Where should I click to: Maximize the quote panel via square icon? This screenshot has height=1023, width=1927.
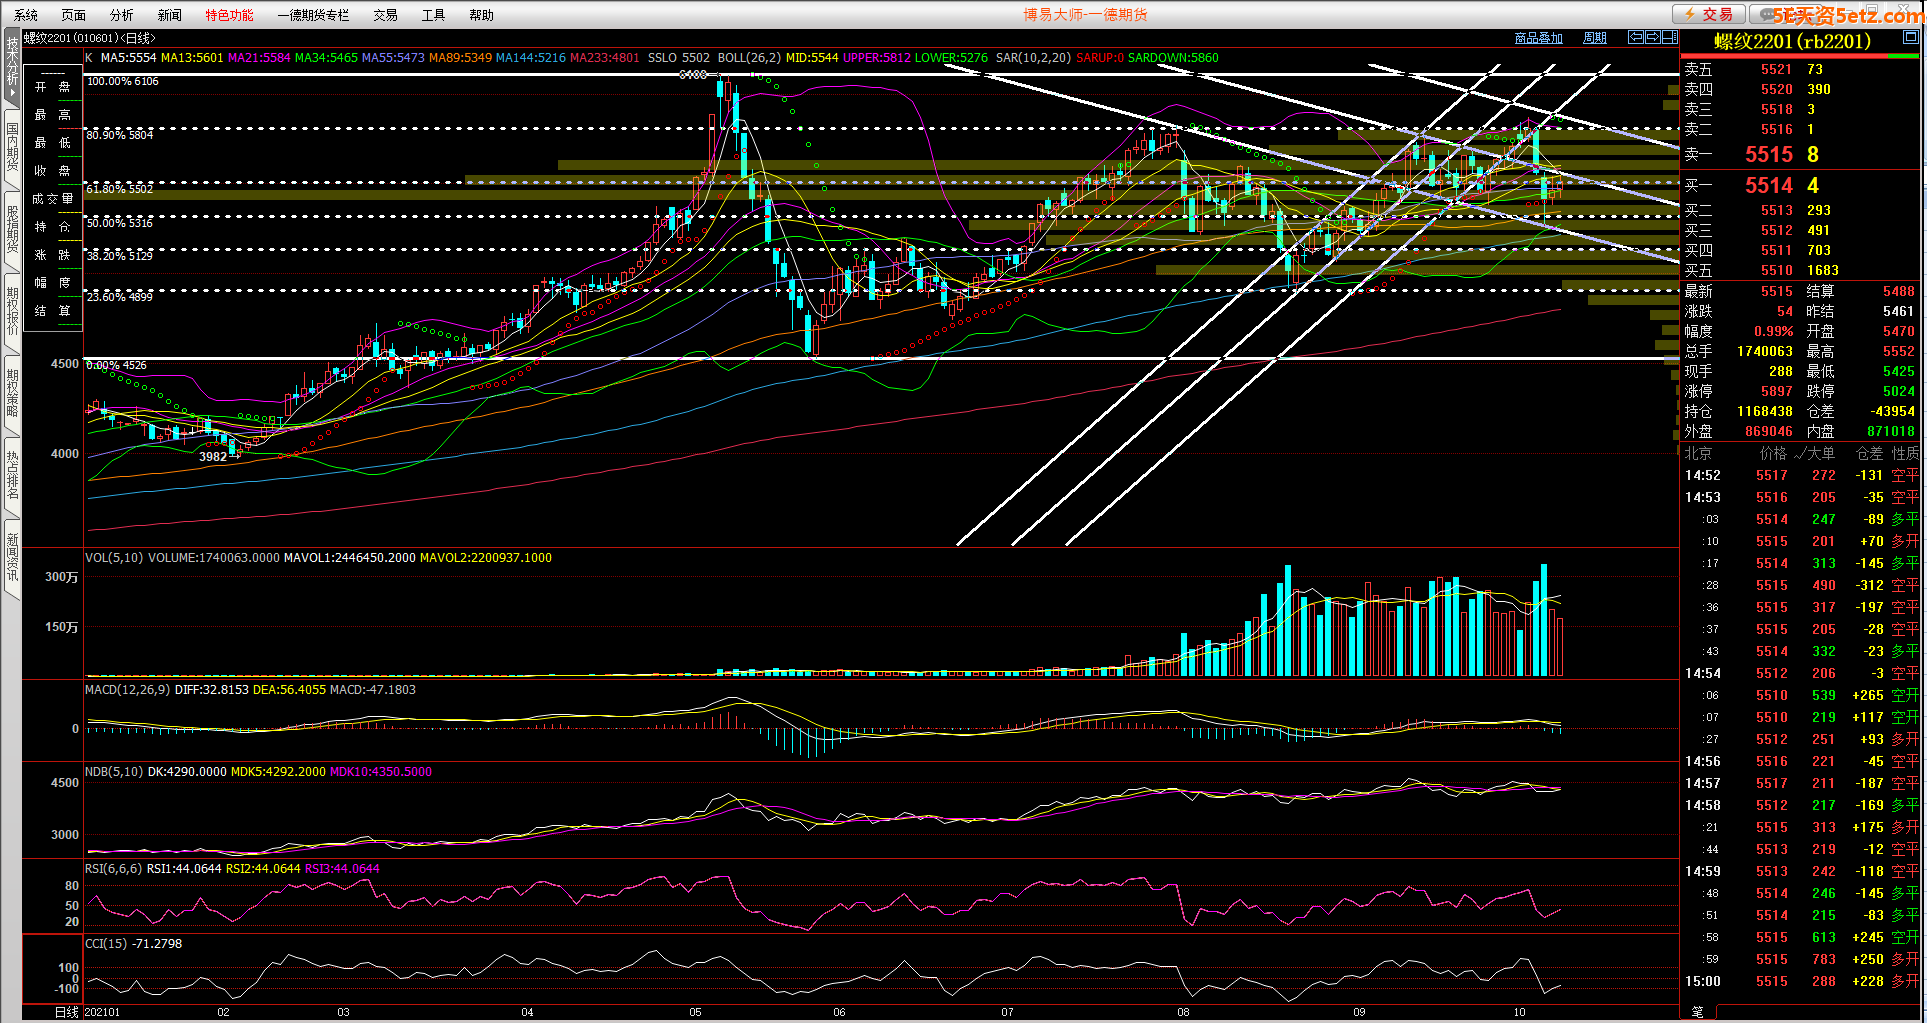point(1910,37)
